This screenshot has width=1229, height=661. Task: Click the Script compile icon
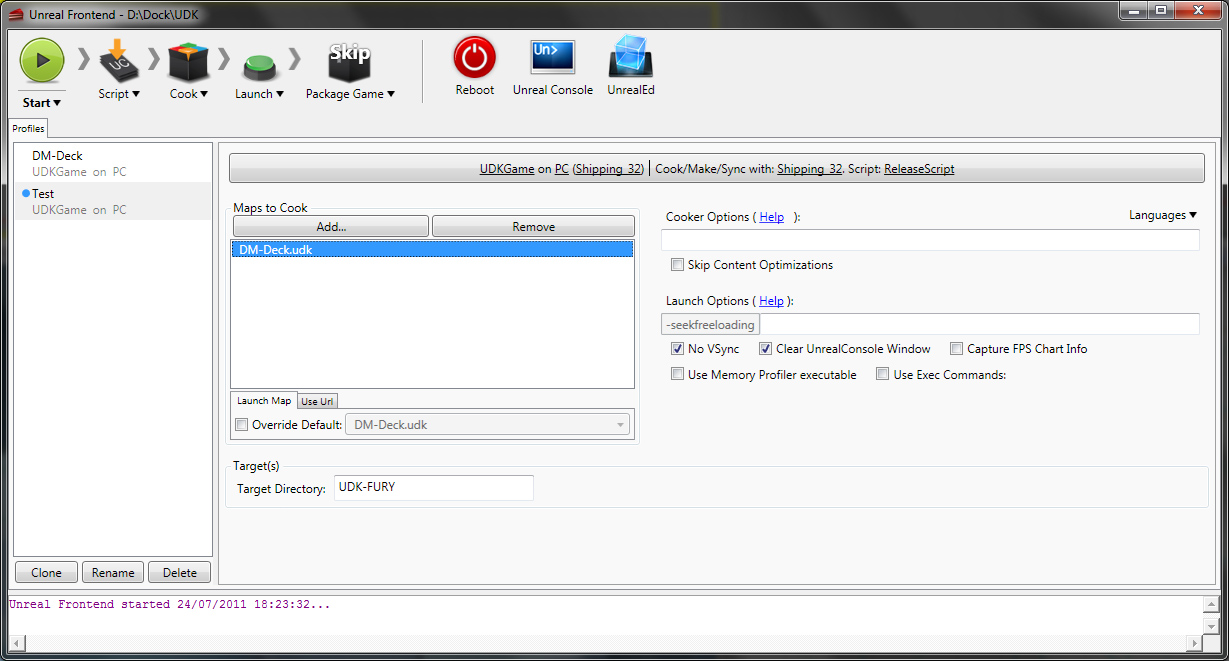(x=119, y=61)
